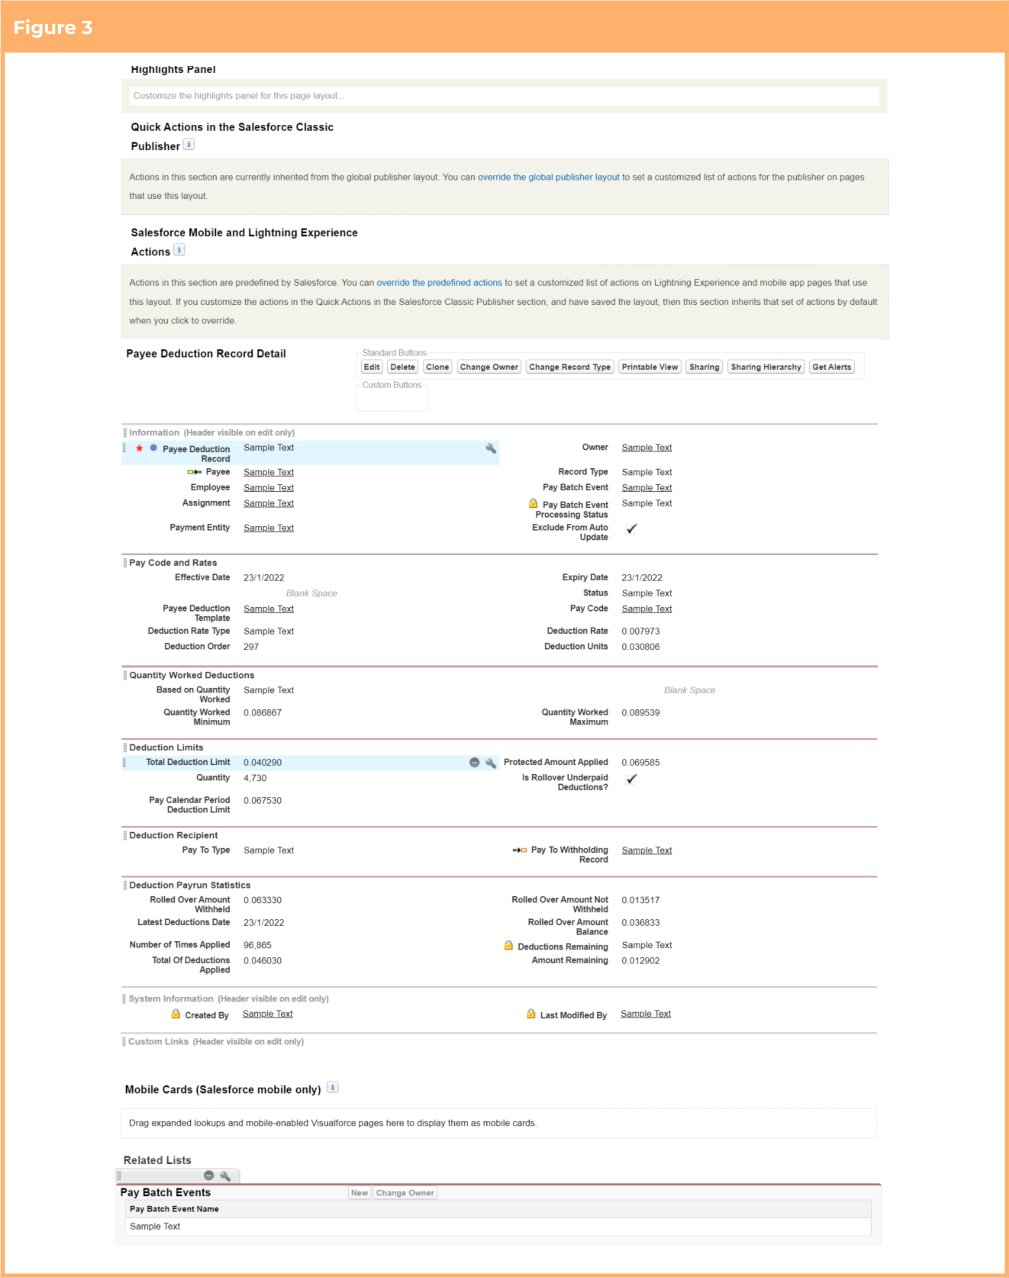Click the info icon beside Actions heading

point(179,250)
